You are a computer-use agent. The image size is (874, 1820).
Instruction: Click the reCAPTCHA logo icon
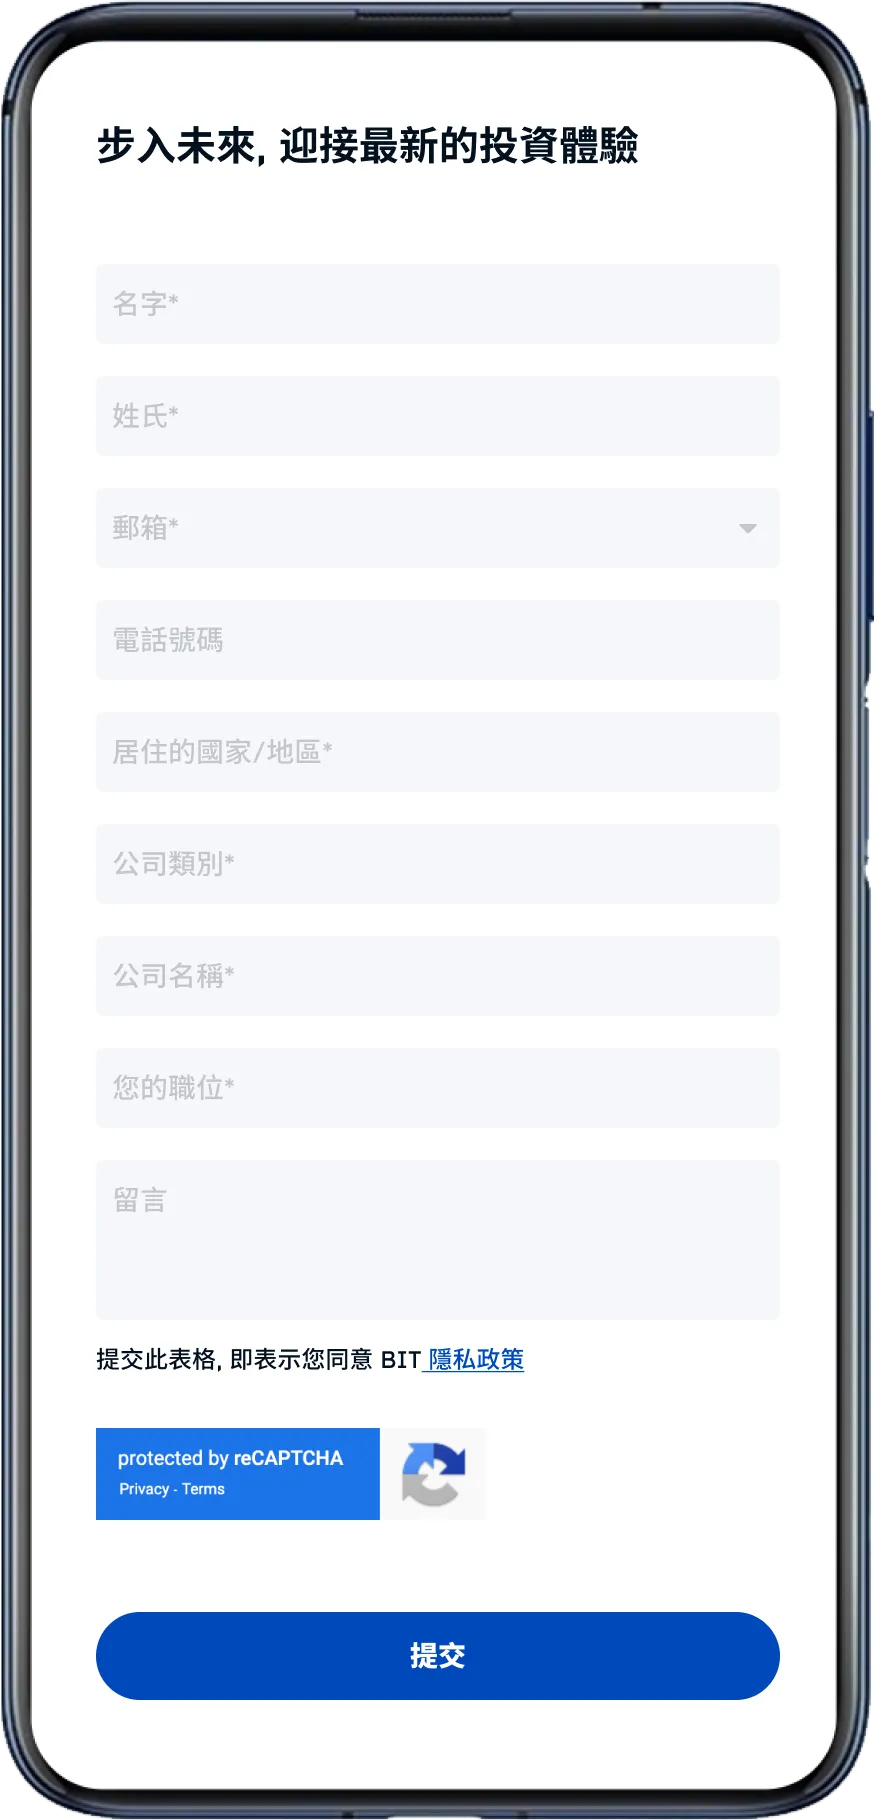point(433,1474)
